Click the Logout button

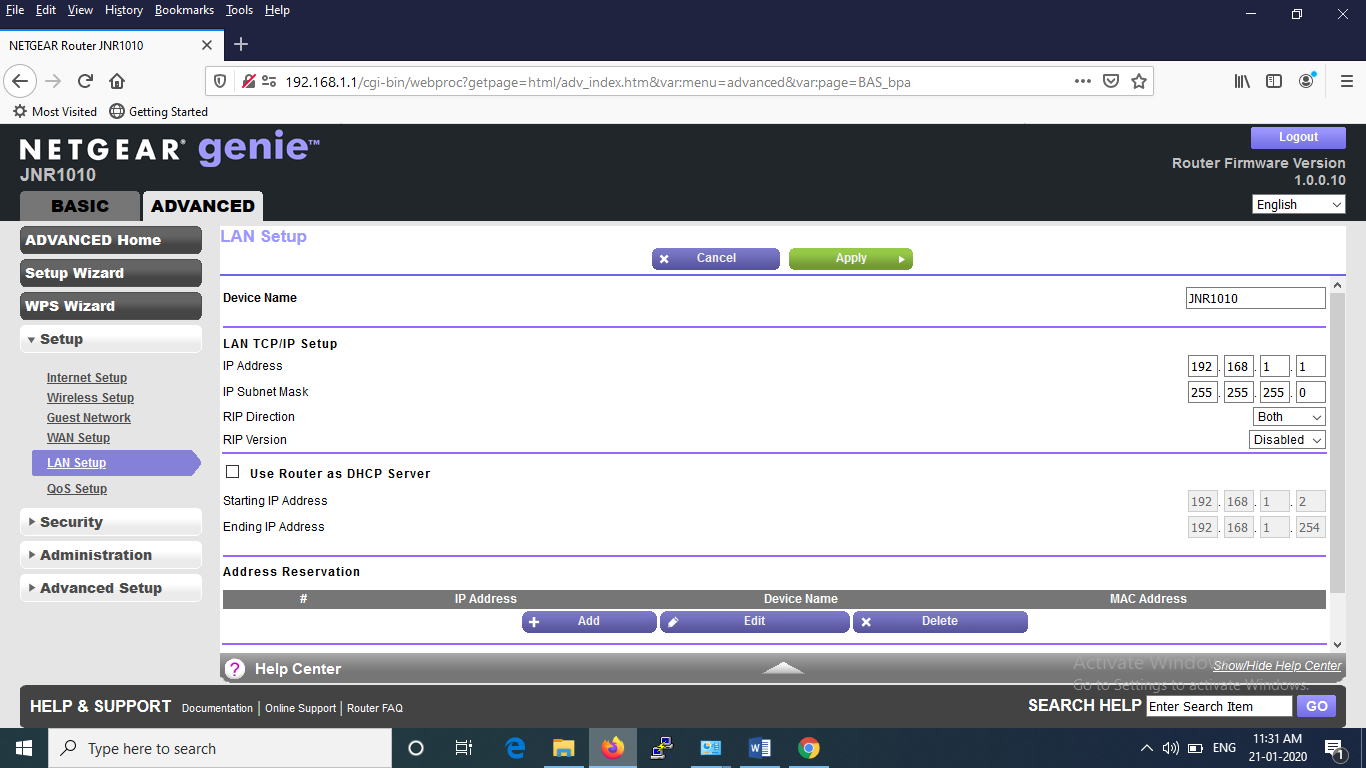[x=1298, y=138]
